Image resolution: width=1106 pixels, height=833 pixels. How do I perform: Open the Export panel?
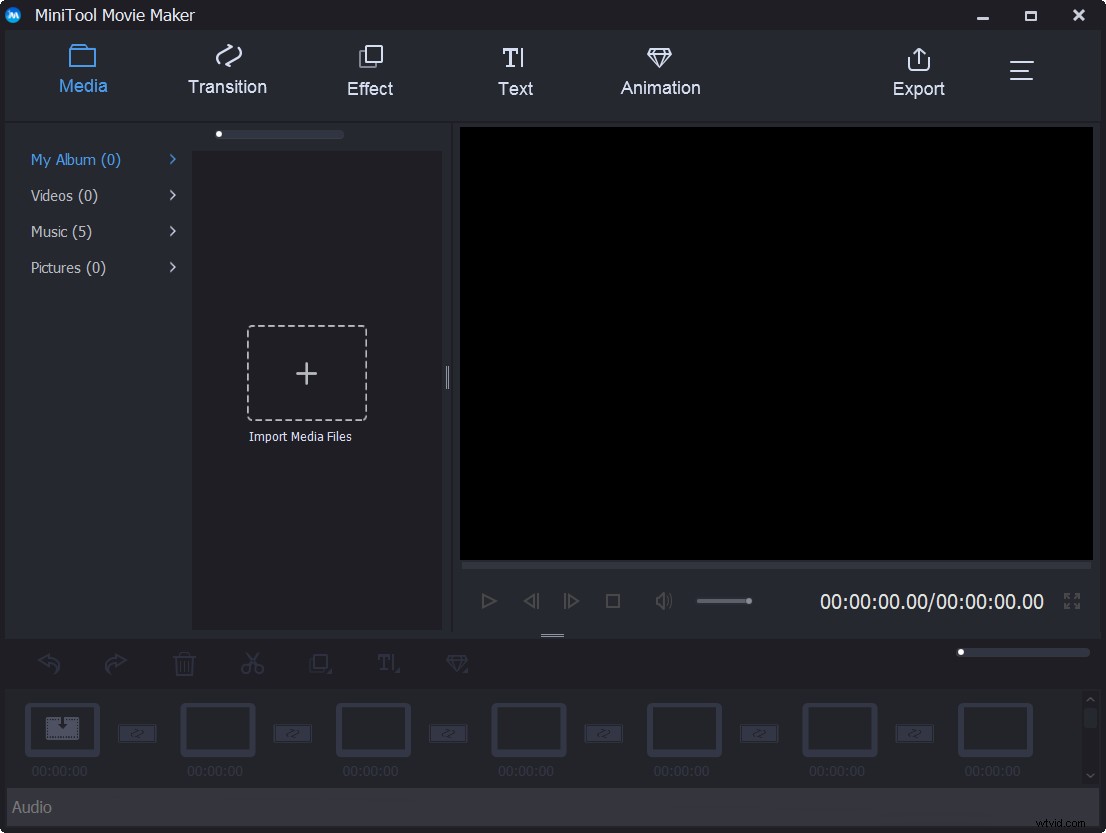coord(918,70)
